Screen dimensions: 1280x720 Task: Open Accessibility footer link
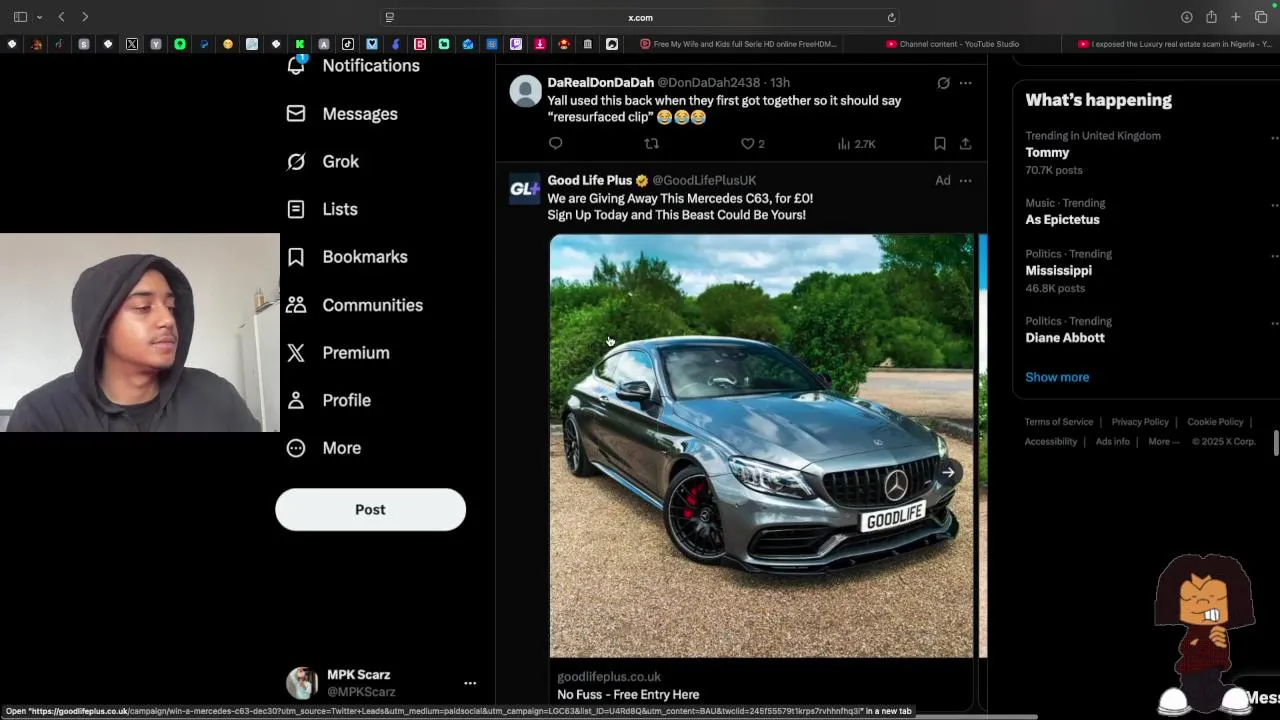pos(1051,442)
